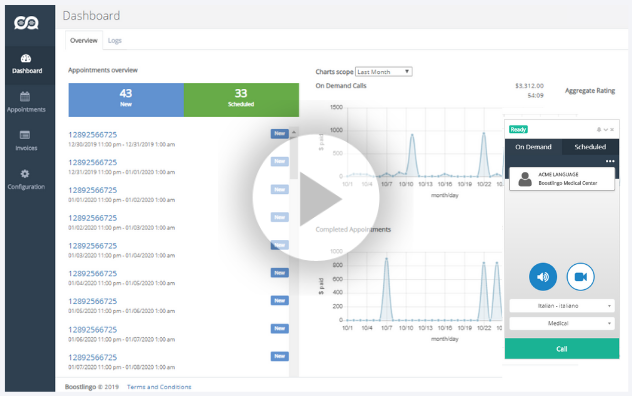Viewport: 632px width, 396px height.
Task: Click the Boostlingo logo in the sidebar
Action: pyautogui.click(x=26, y=23)
